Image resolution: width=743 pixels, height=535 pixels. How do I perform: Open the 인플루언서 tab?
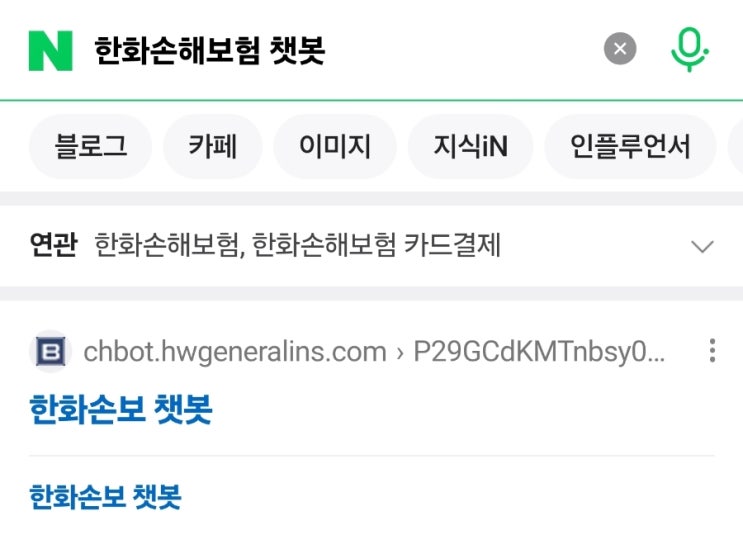point(630,146)
